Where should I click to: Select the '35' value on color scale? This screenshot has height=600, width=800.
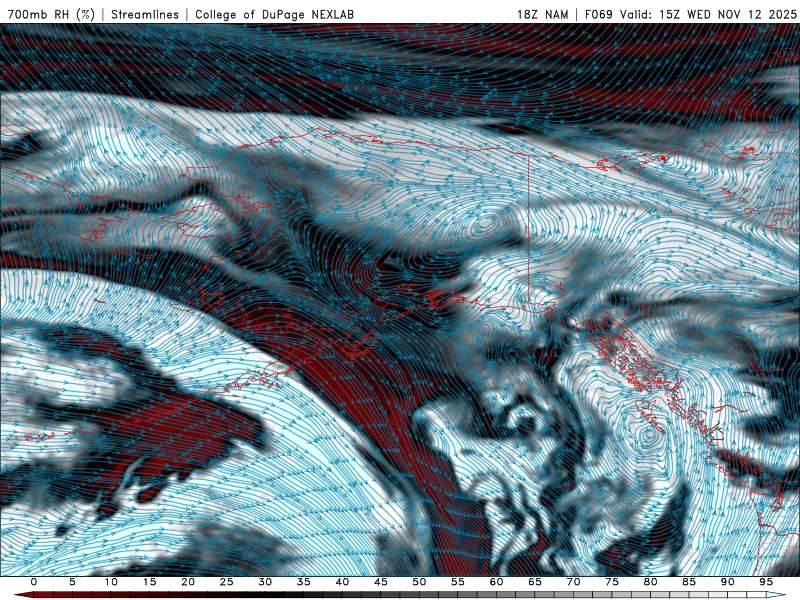click(304, 582)
